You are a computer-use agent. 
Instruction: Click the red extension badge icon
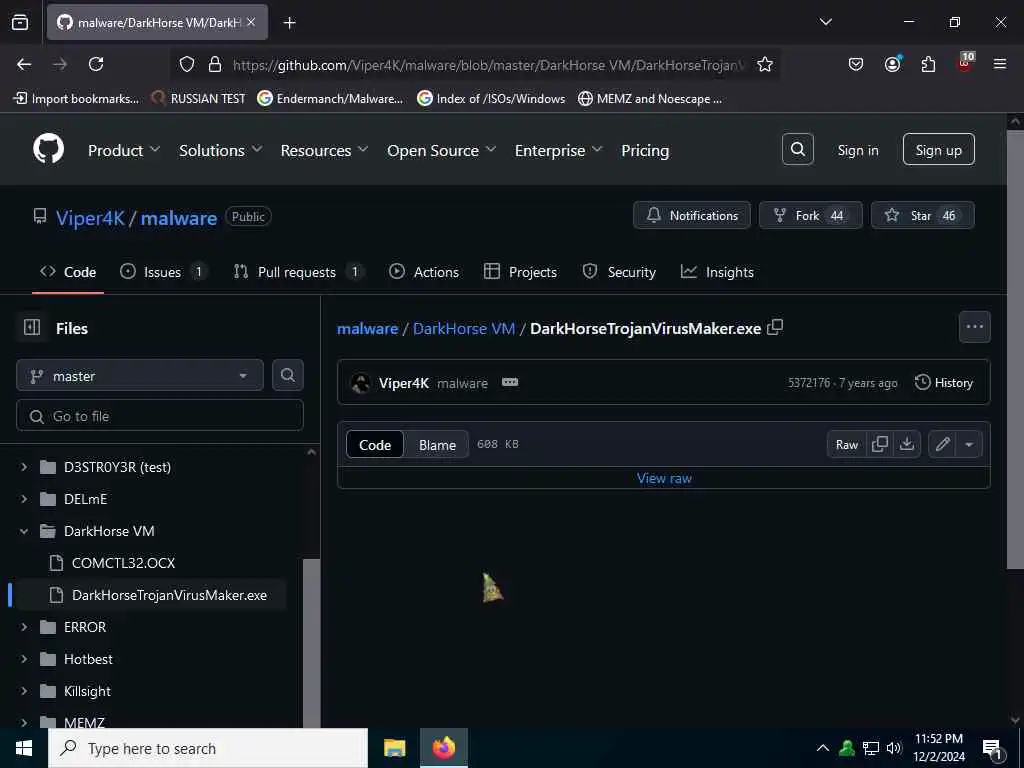pyautogui.click(x=965, y=63)
